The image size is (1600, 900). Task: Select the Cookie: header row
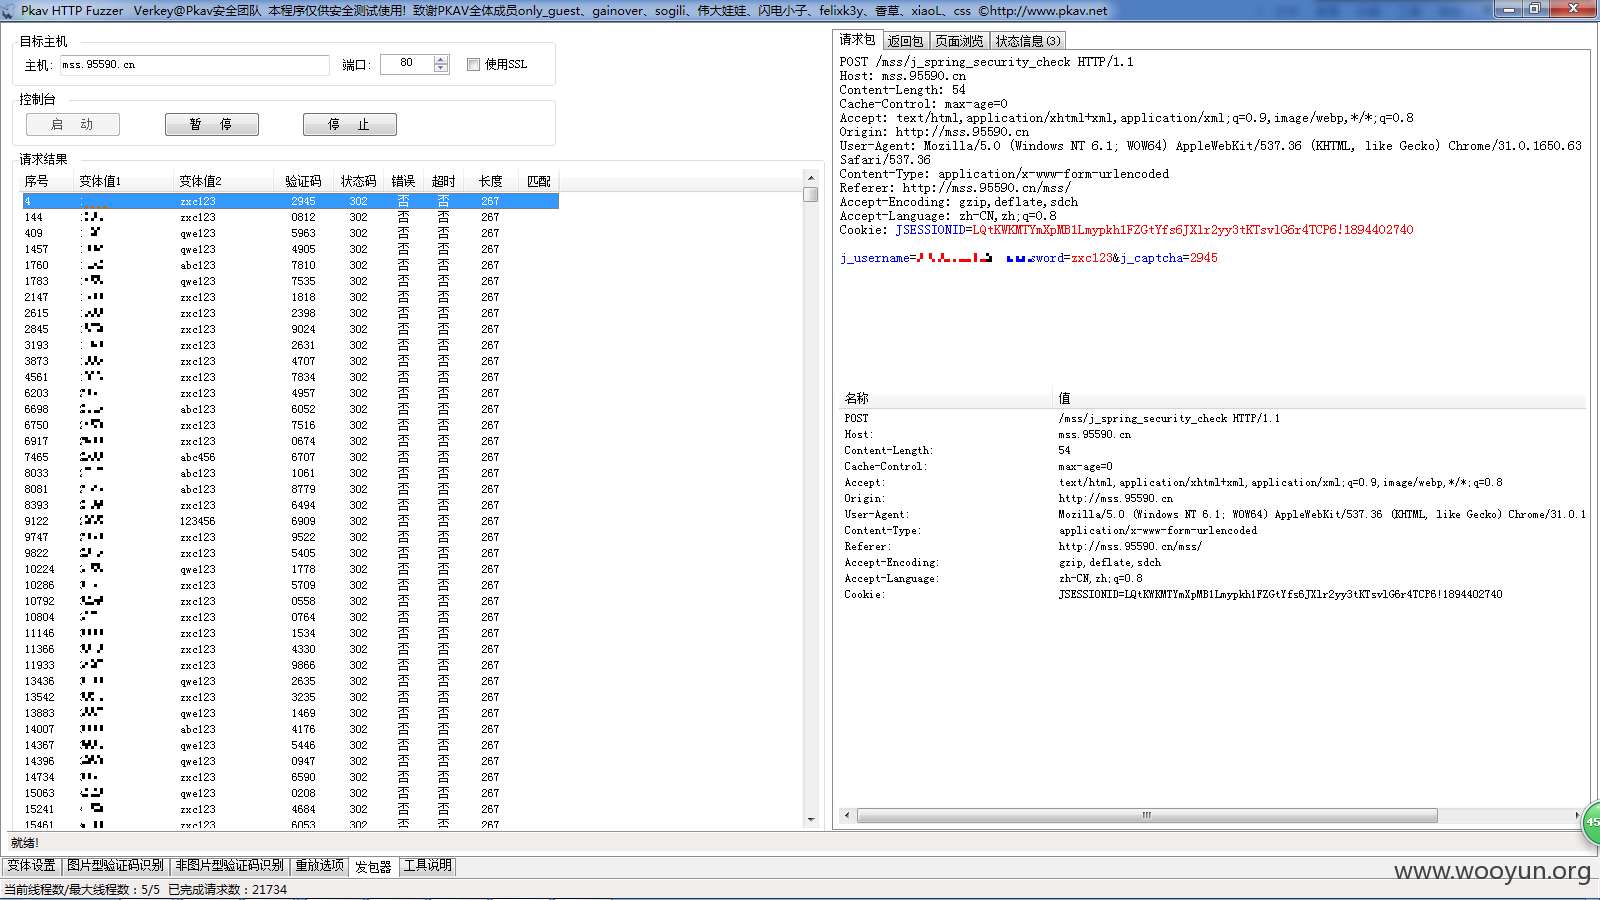[x=1213, y=594]
